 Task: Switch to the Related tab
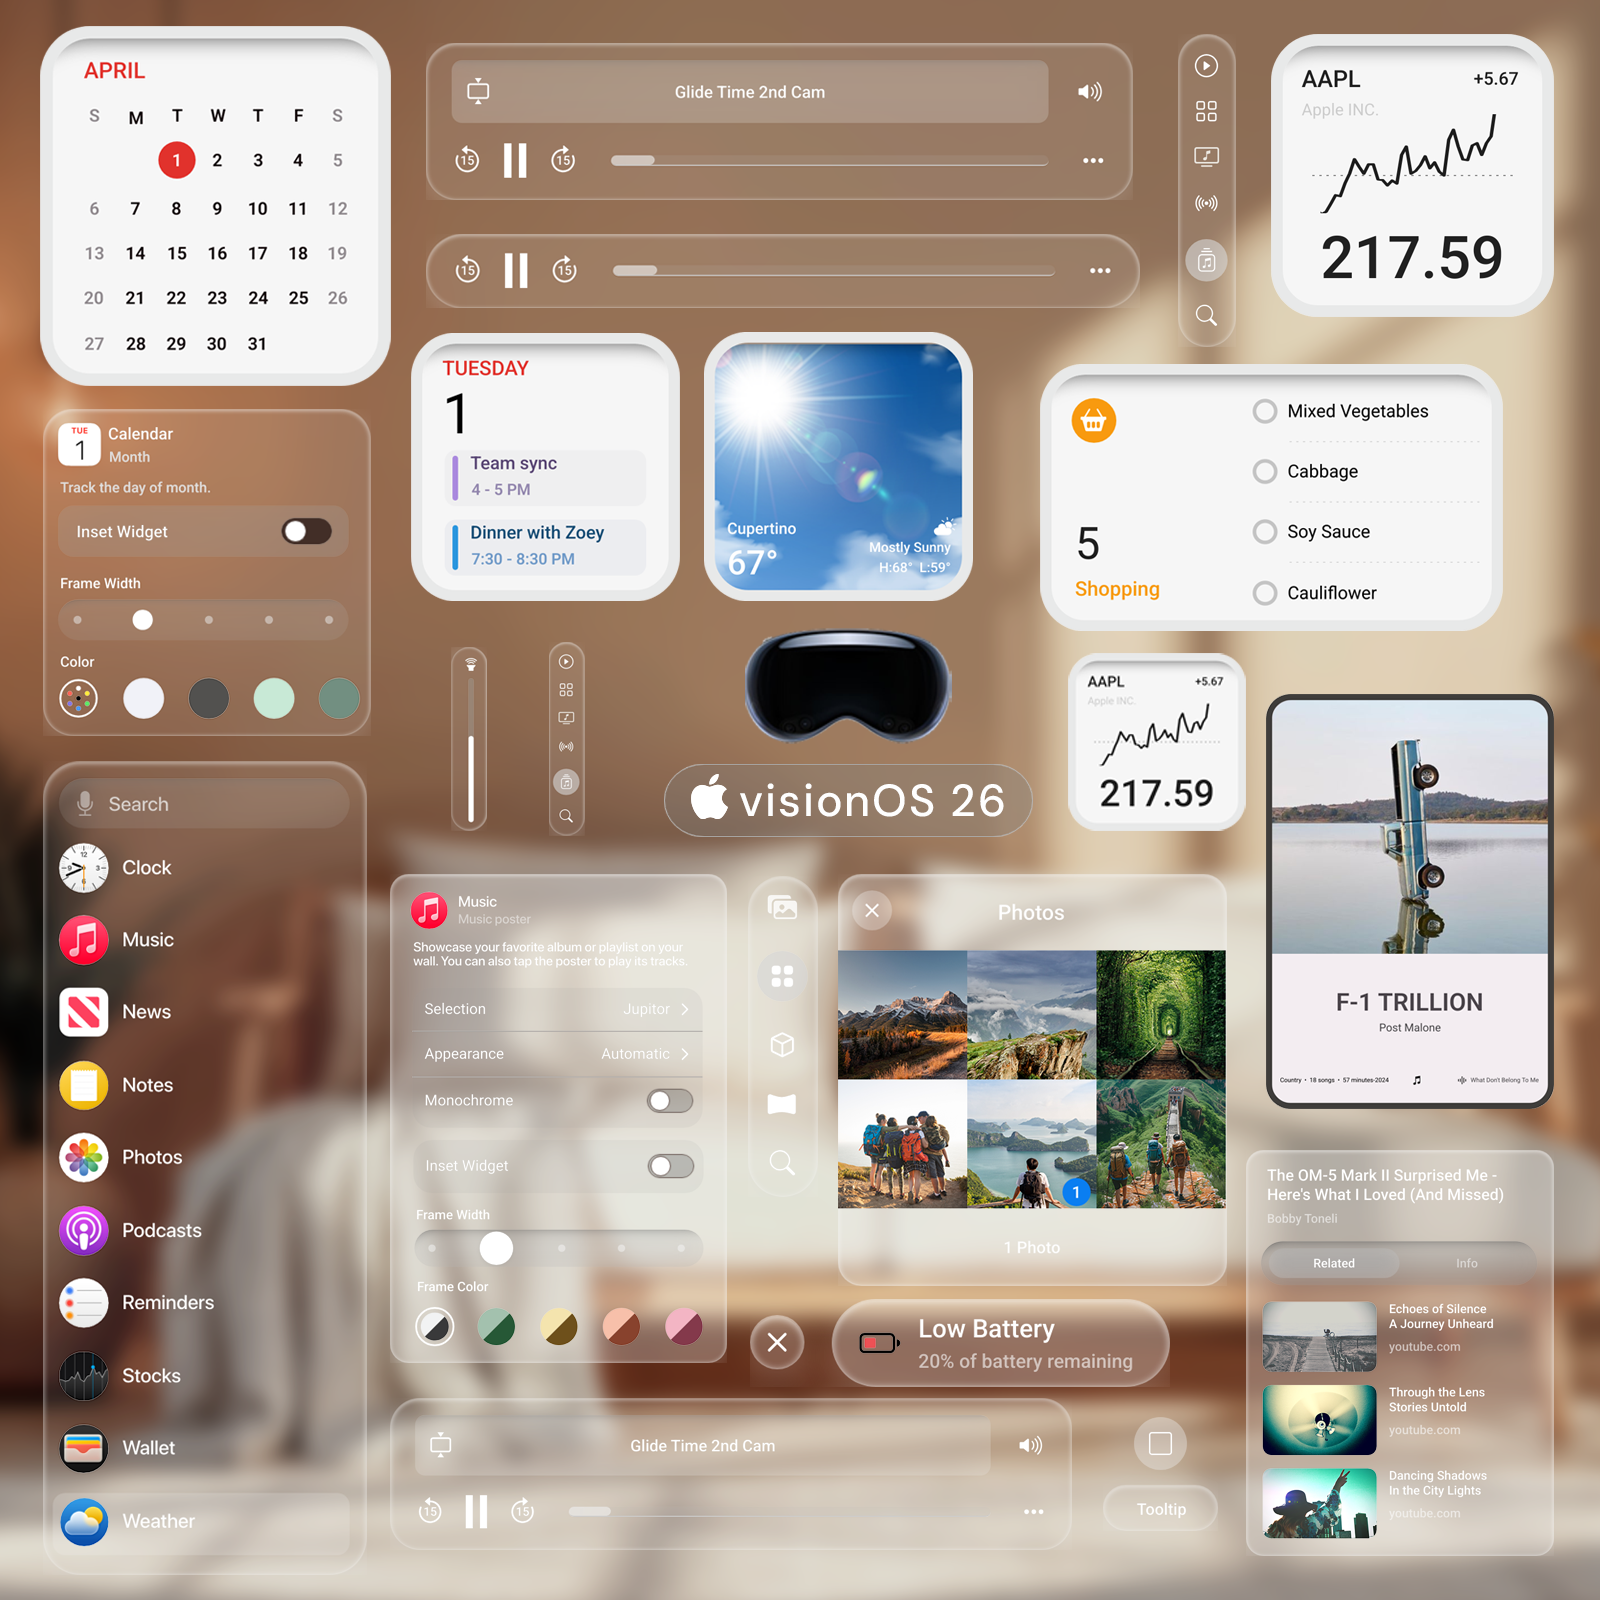coord(1334,1263)
